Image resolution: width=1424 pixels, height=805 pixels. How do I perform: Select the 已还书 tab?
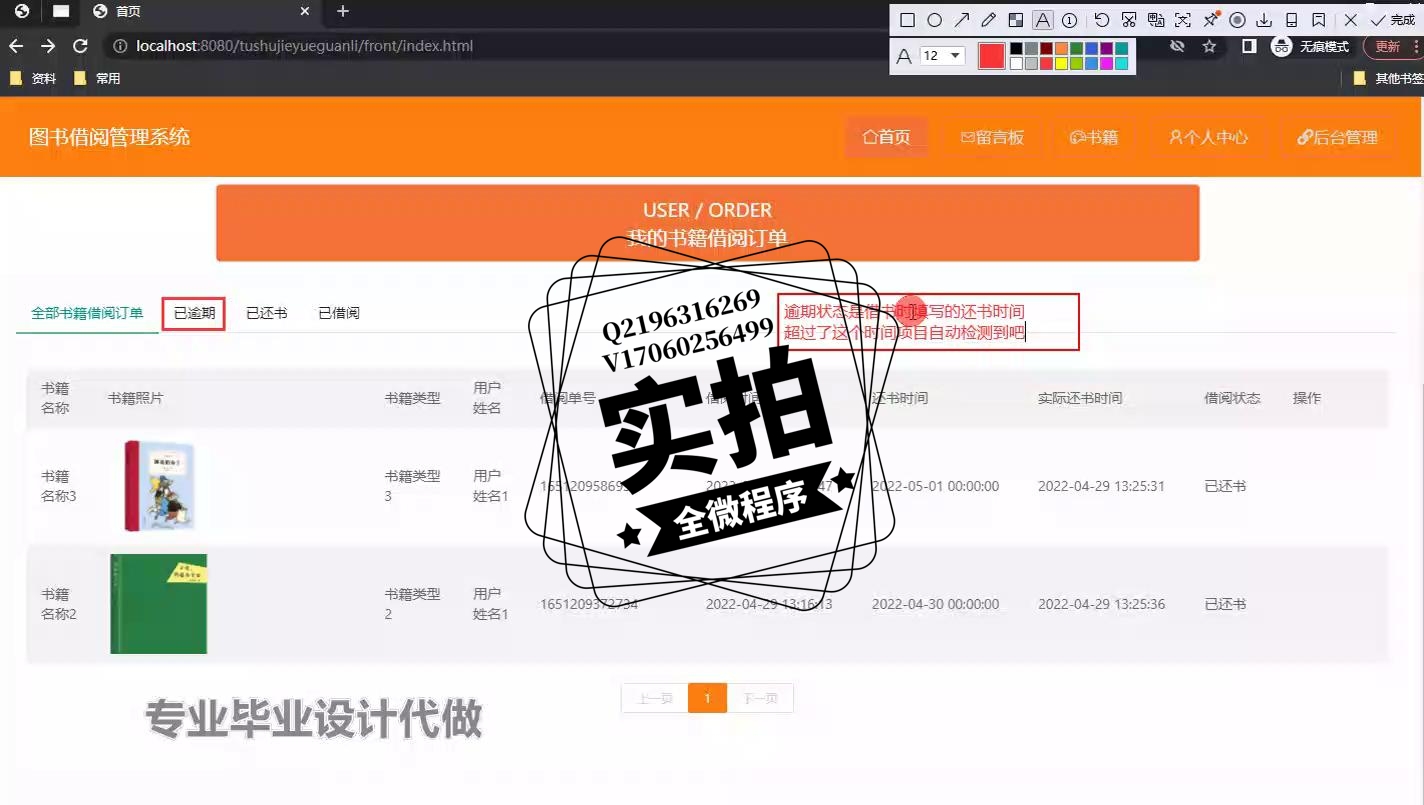(266, 313)
